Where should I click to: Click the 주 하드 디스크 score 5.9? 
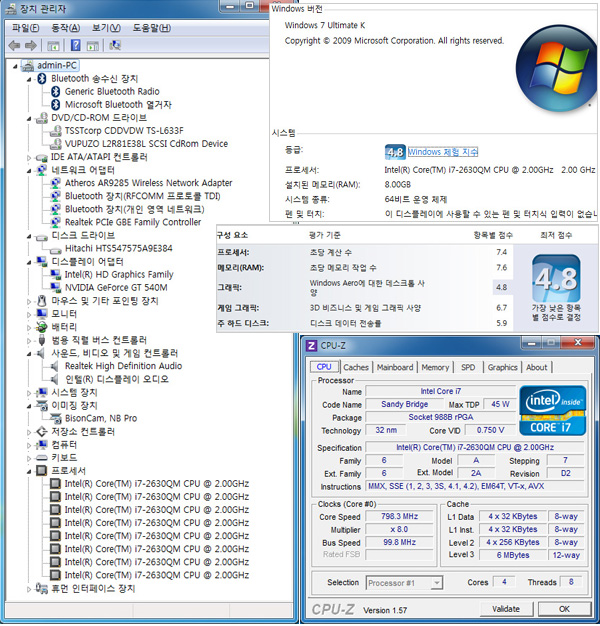(x=501, y=323)
